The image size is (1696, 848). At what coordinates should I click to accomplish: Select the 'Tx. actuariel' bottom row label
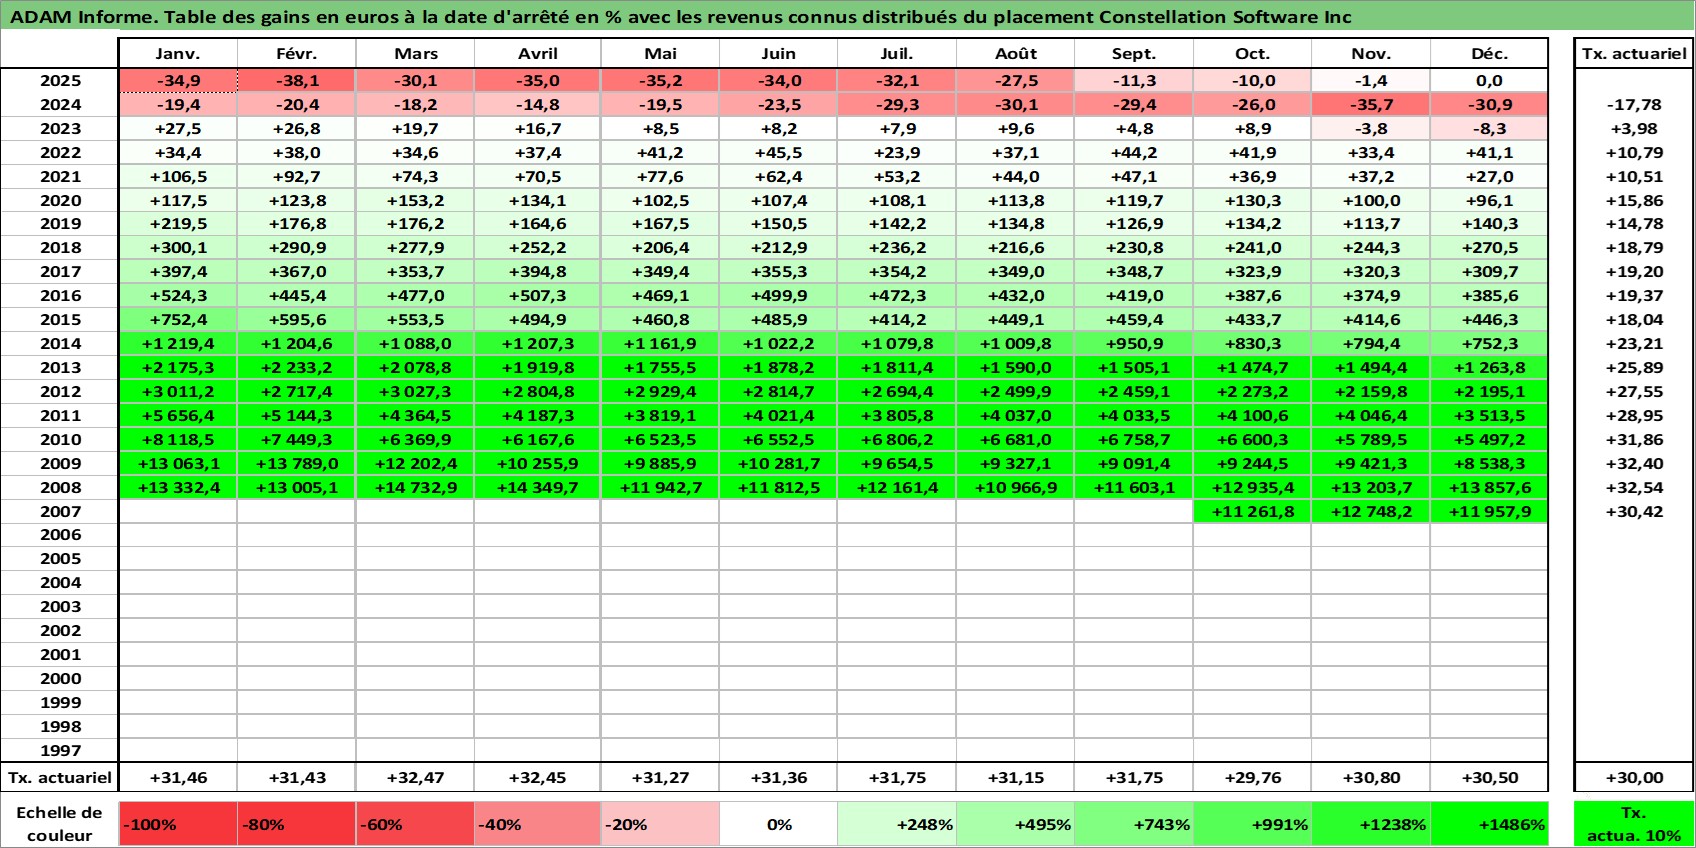[60, 778]
